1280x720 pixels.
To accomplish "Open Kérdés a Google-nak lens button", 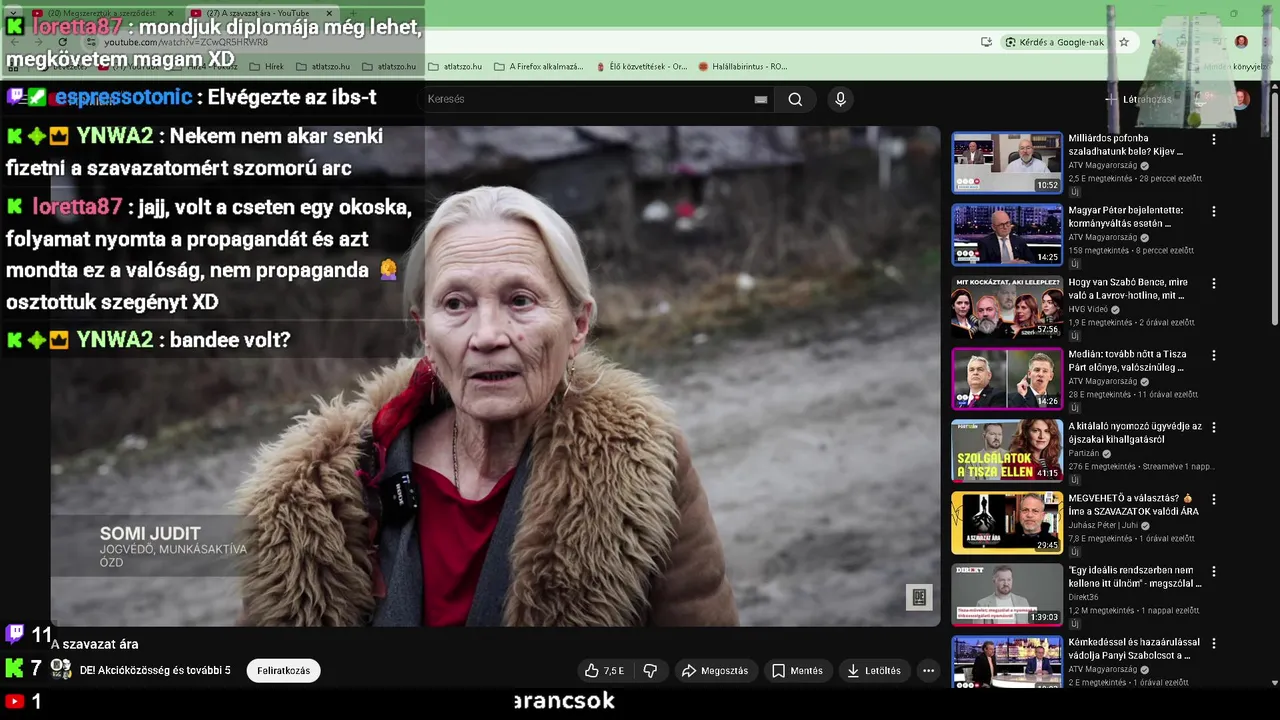I will point(1055,42).
